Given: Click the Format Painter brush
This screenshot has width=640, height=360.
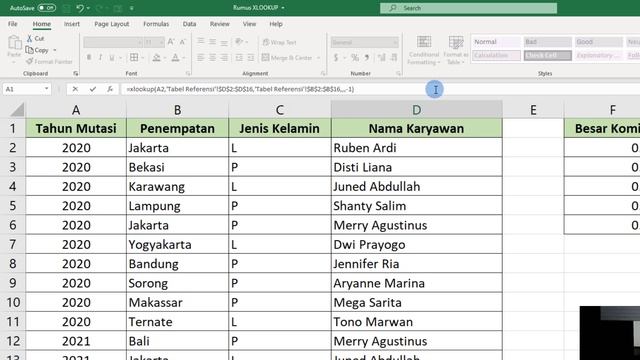Looking at the screenshot, I should tap(49, 62).
